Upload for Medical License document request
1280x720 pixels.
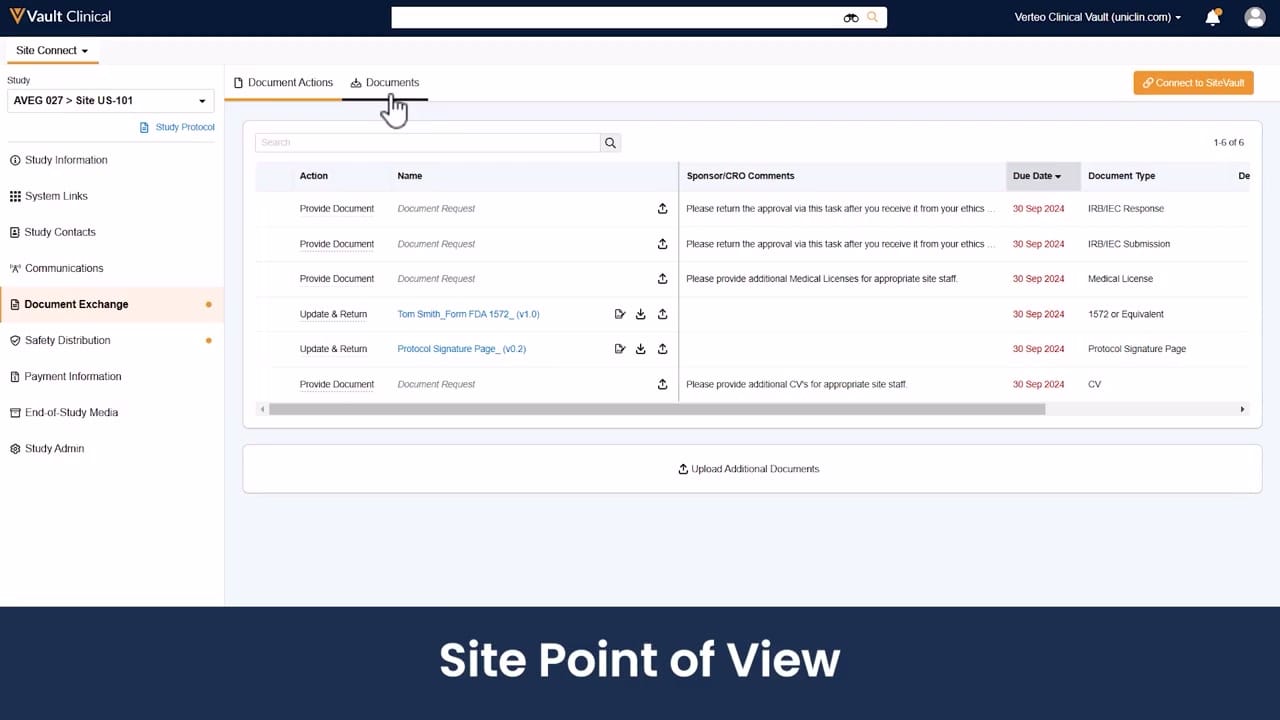662,279
